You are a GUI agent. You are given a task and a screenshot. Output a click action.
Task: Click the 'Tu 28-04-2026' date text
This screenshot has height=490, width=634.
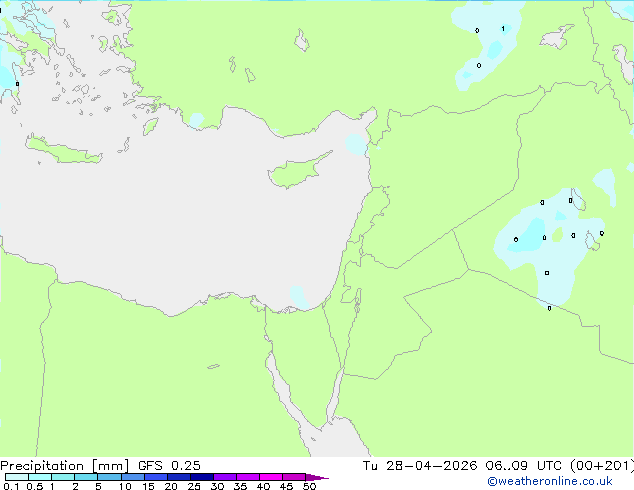click(x=420, y=466)
